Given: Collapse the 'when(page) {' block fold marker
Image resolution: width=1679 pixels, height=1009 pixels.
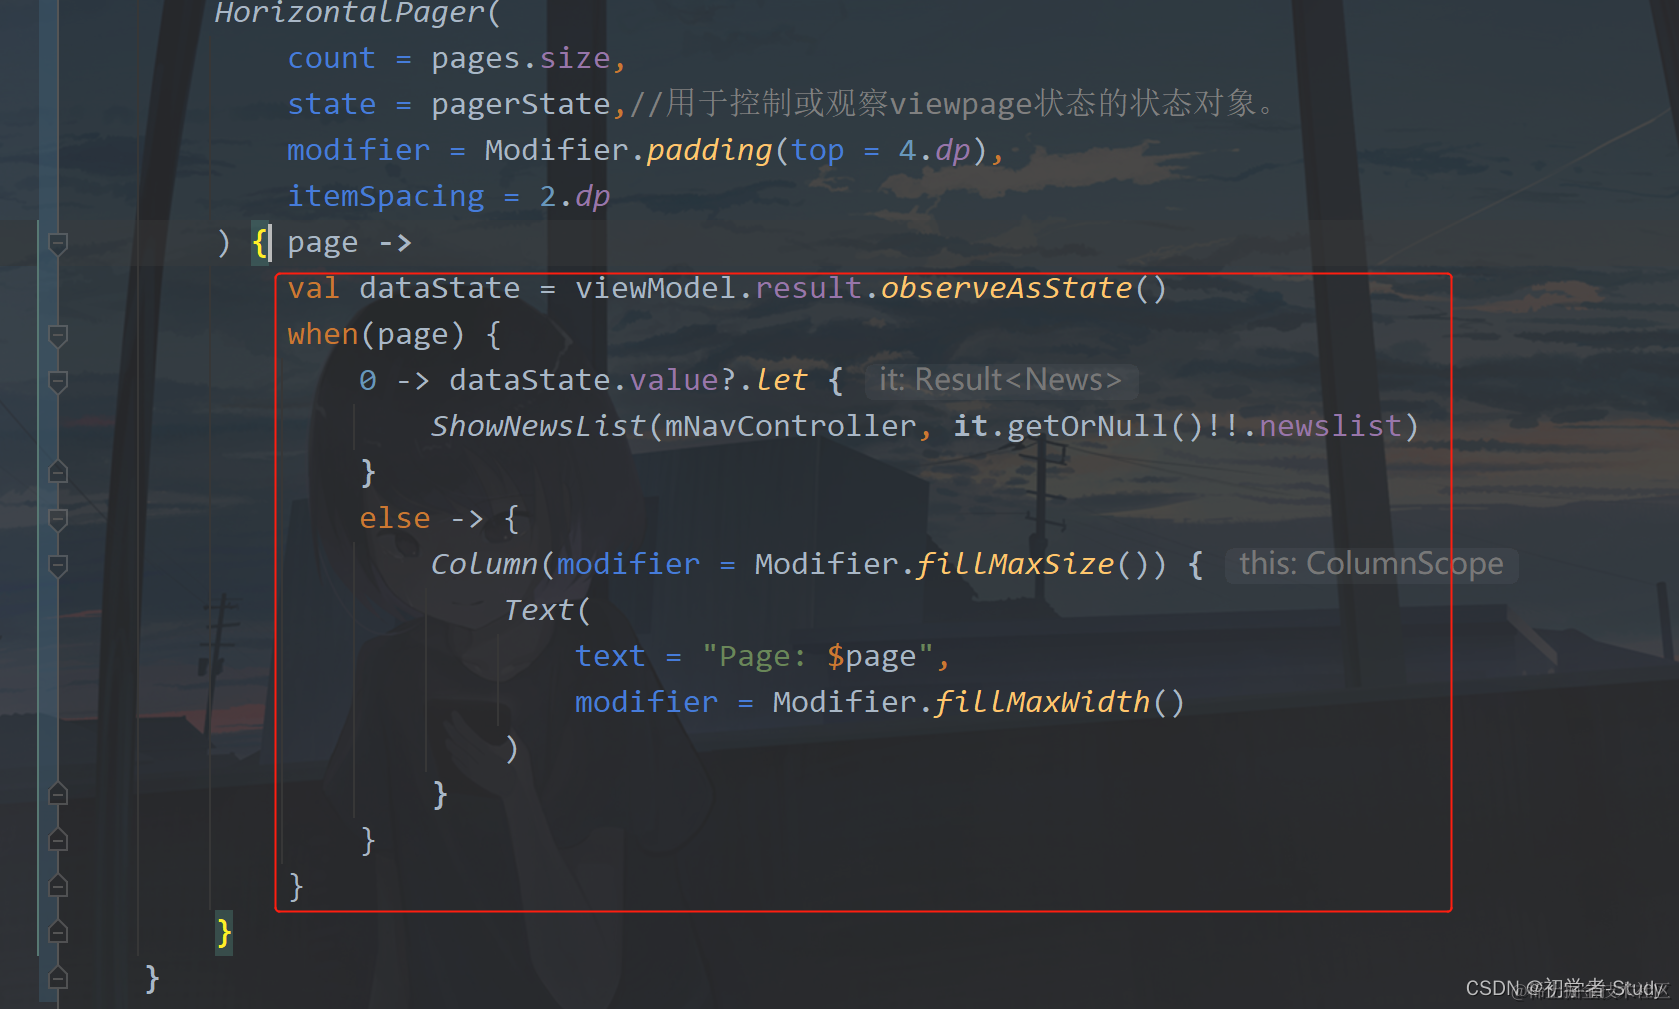Looking at the screenshot, I should (x=58, y=335).
